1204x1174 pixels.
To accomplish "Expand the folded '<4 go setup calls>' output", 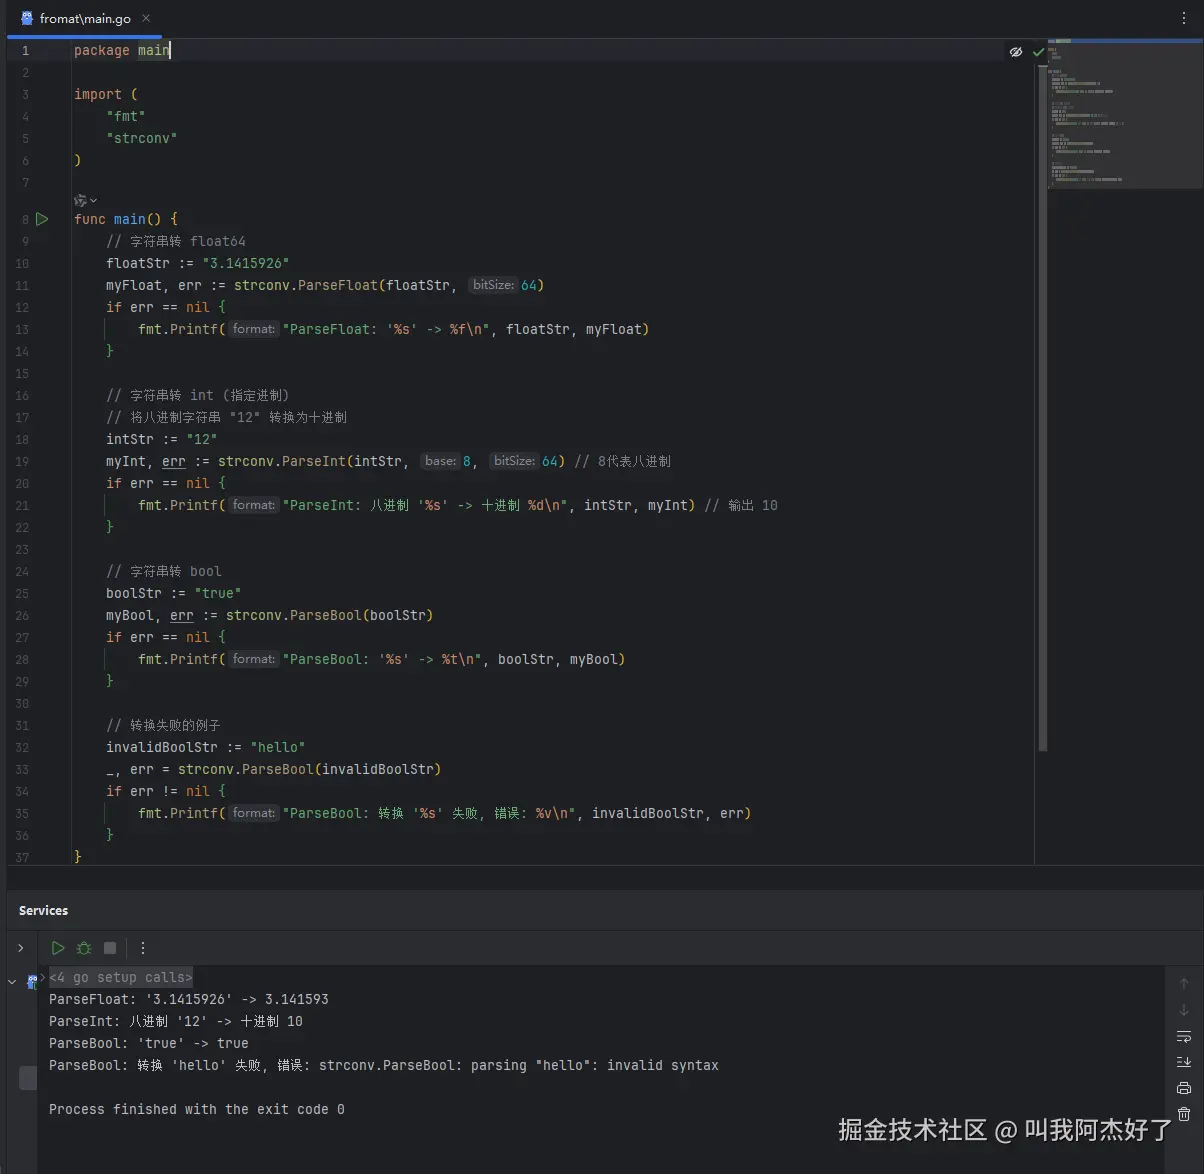I will [x=121, y=977].
